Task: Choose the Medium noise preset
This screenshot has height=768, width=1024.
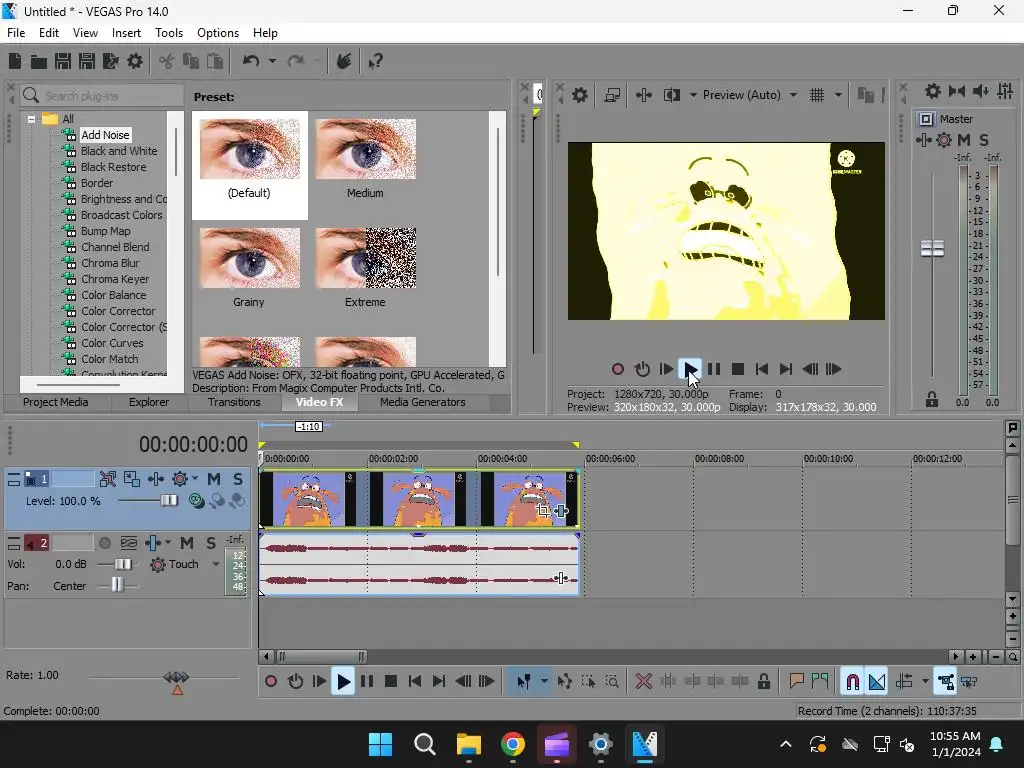Action: pyautogui.click(x=365, y=159)
